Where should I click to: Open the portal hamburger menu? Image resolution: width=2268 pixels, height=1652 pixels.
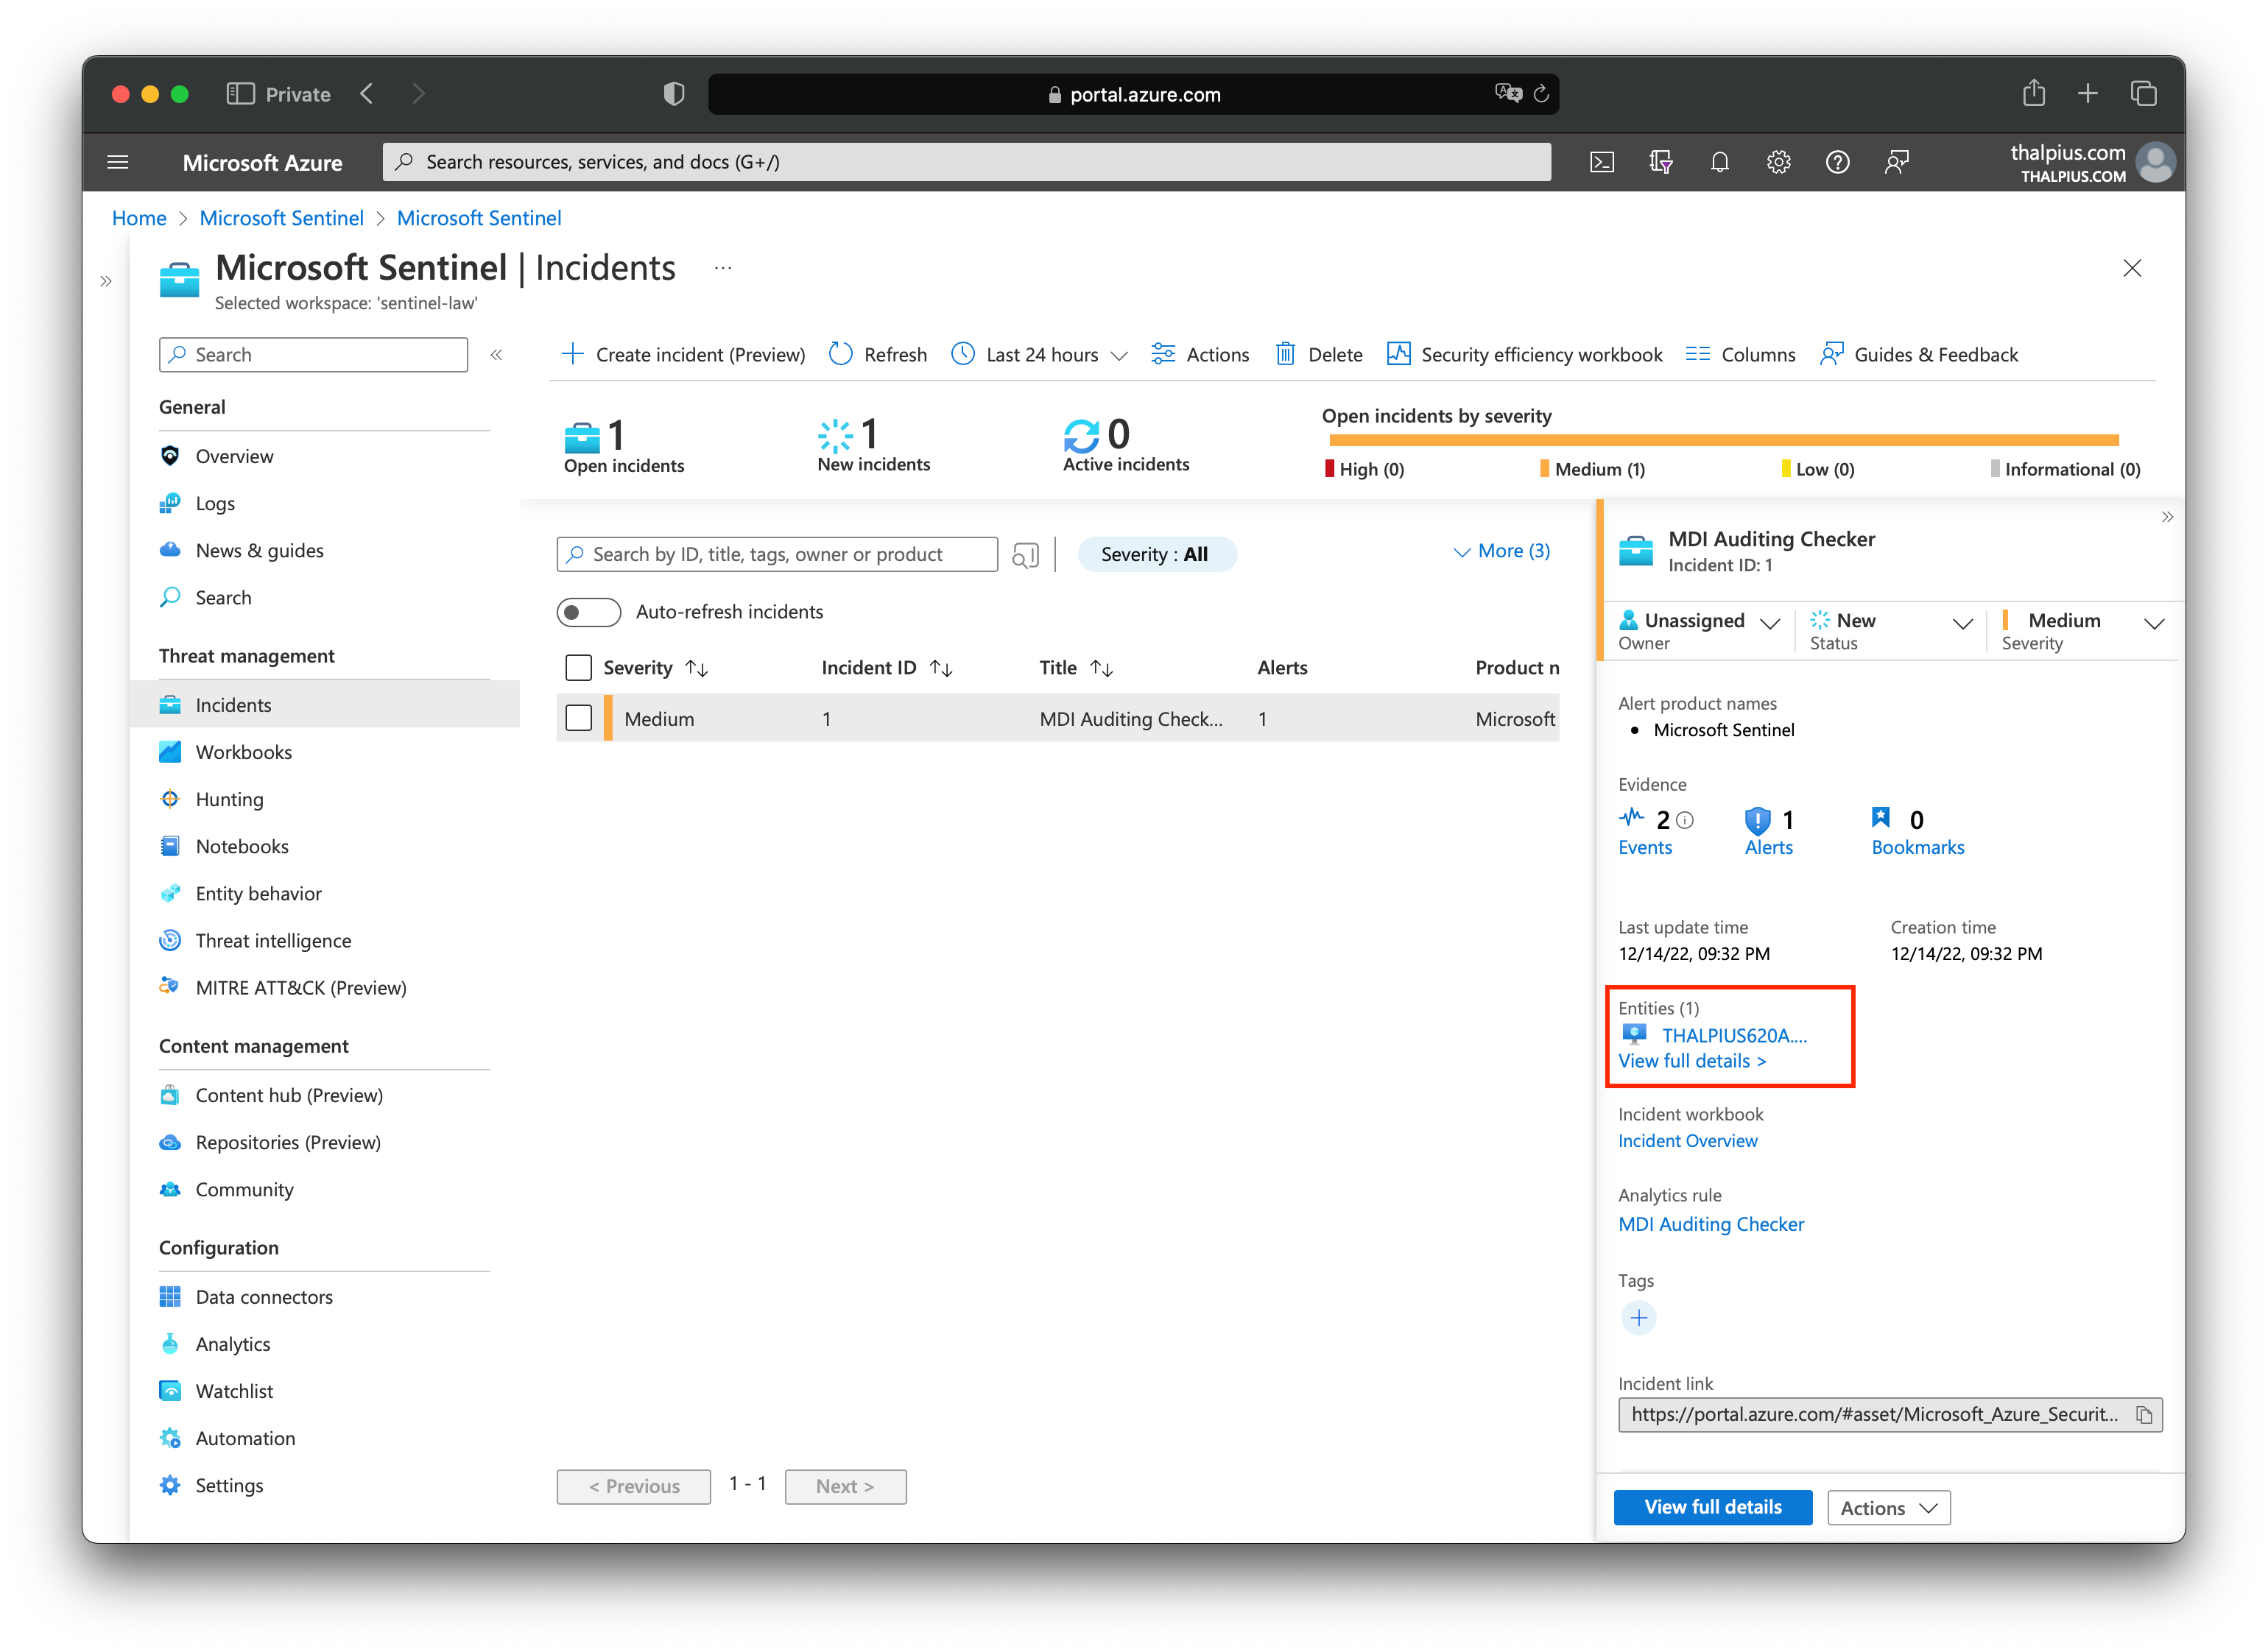point(118,162)
